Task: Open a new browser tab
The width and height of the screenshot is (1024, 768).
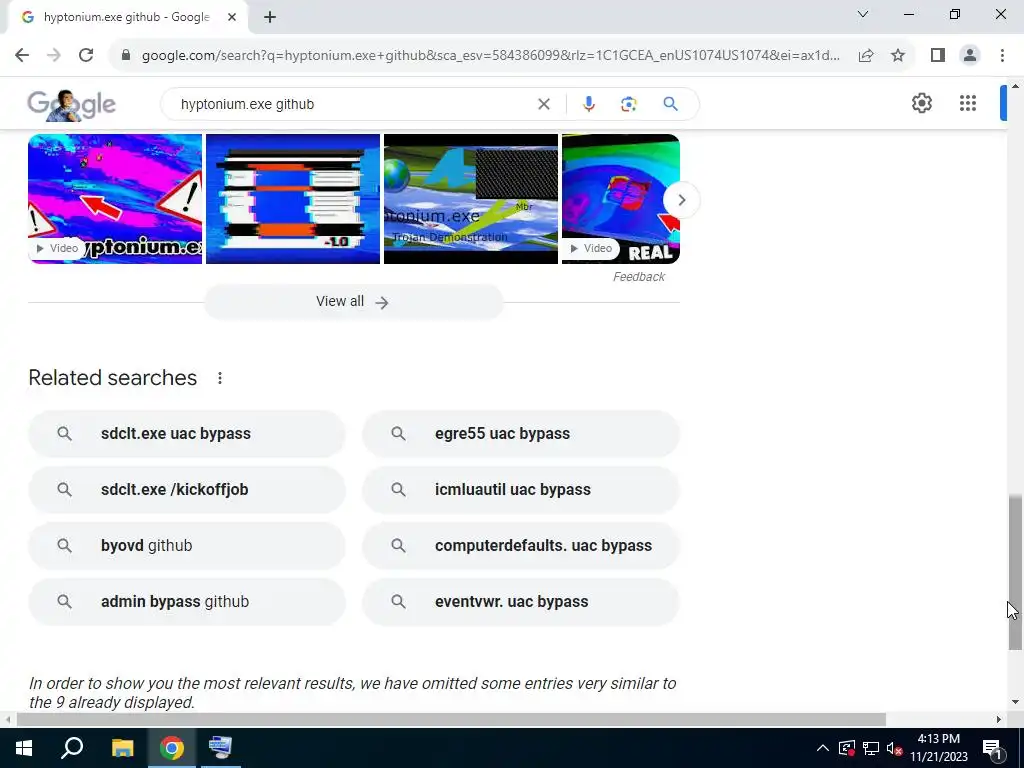Action: click(270, 17)
